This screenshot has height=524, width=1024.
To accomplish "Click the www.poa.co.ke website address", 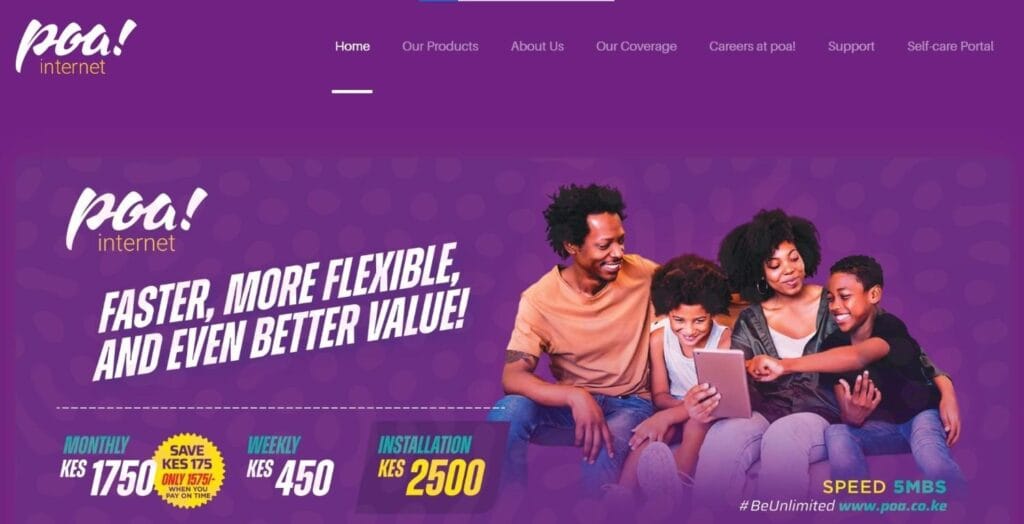I will 893,506.
